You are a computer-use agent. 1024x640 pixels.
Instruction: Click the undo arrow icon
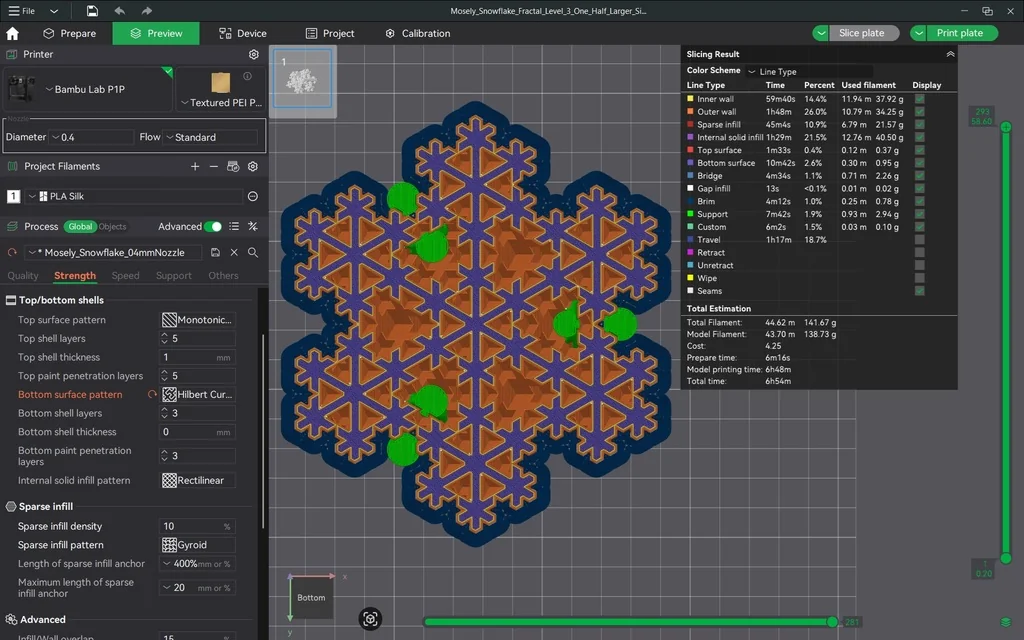(120, 11)
